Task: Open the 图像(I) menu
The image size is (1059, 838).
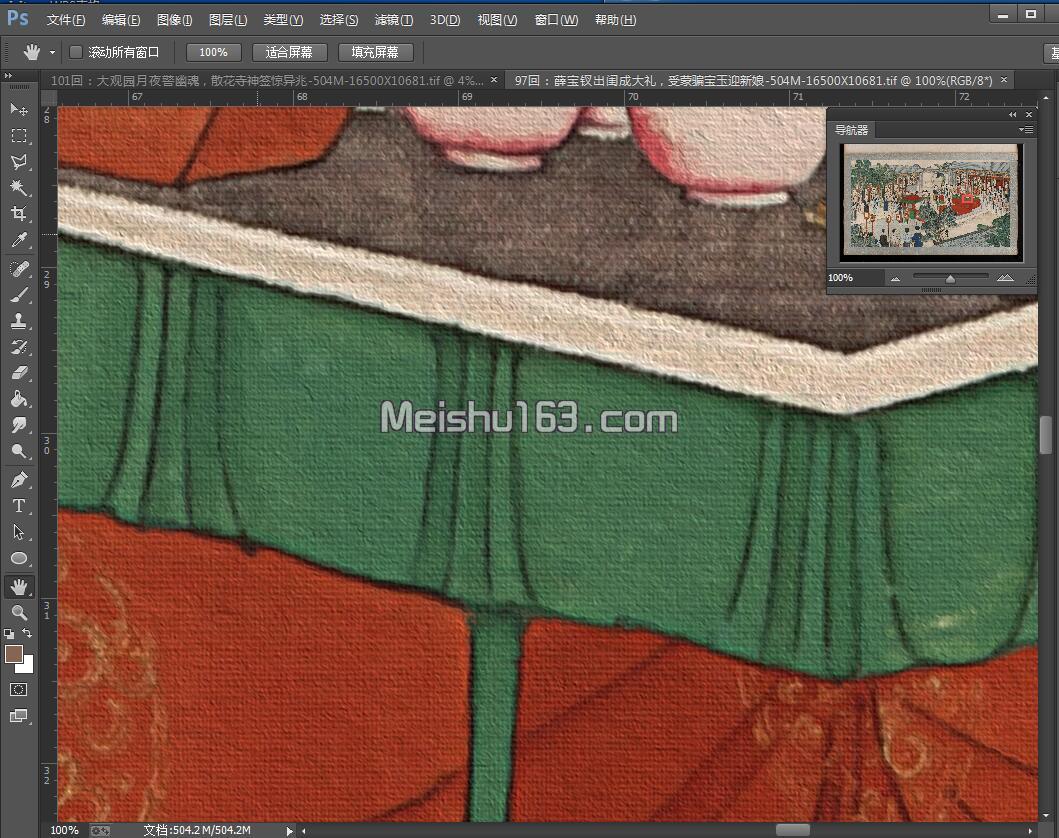Action: click(x=174, y=20)
